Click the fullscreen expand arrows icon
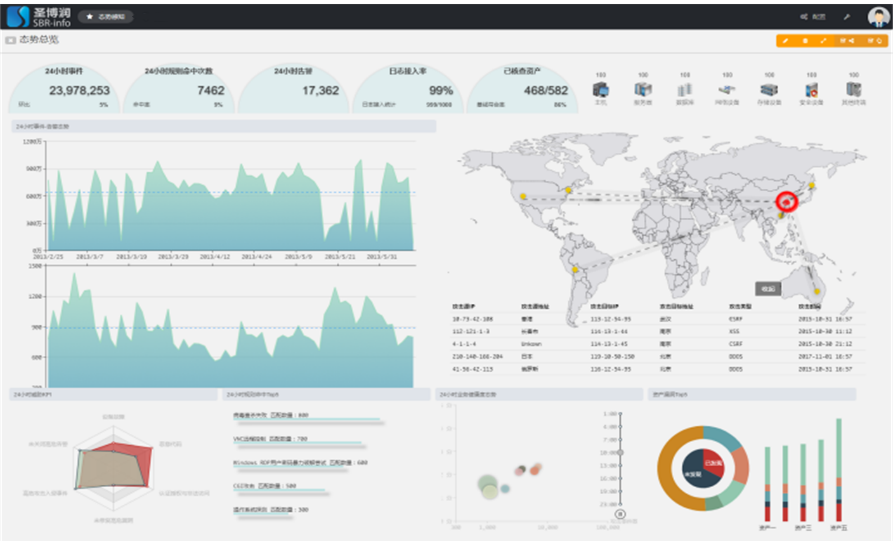The height and width of the screenshot is (541, 893). [823, 41]
